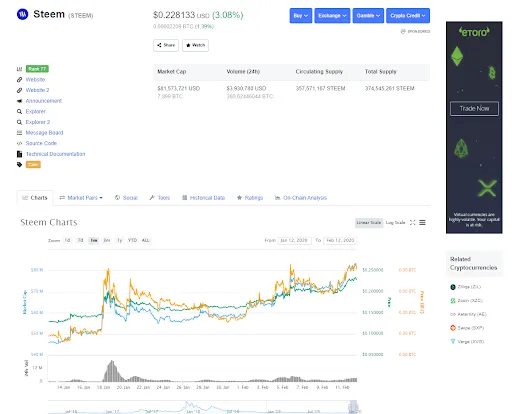Screen dimensions: 512x414
Task: Select Linear Scale for the chart
Action: tap(369, 223)
